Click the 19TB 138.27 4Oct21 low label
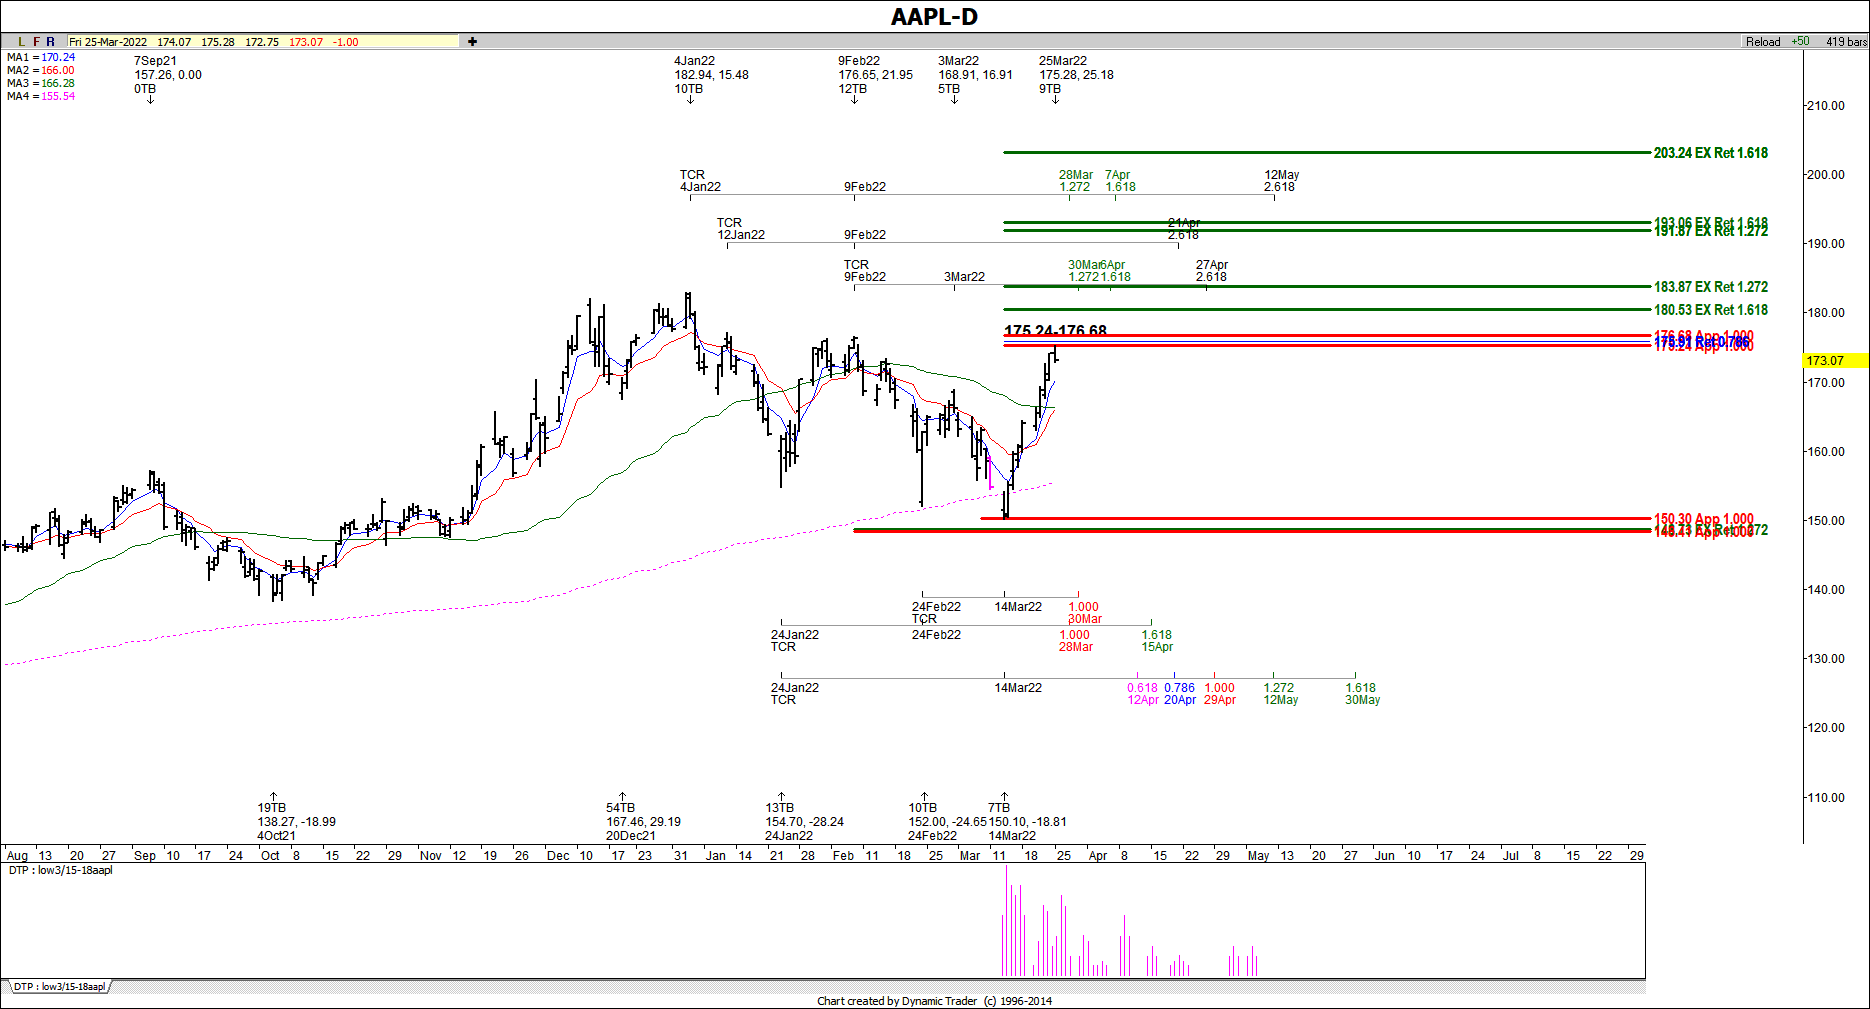 click(x=296, y=822)
